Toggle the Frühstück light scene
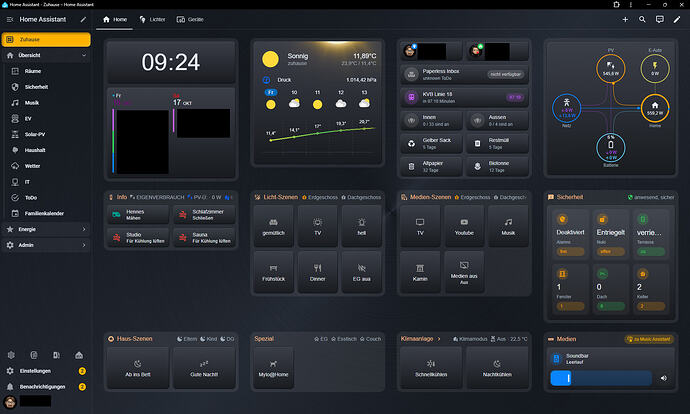This screenshot has width=690, height=414. pos(273,272)
